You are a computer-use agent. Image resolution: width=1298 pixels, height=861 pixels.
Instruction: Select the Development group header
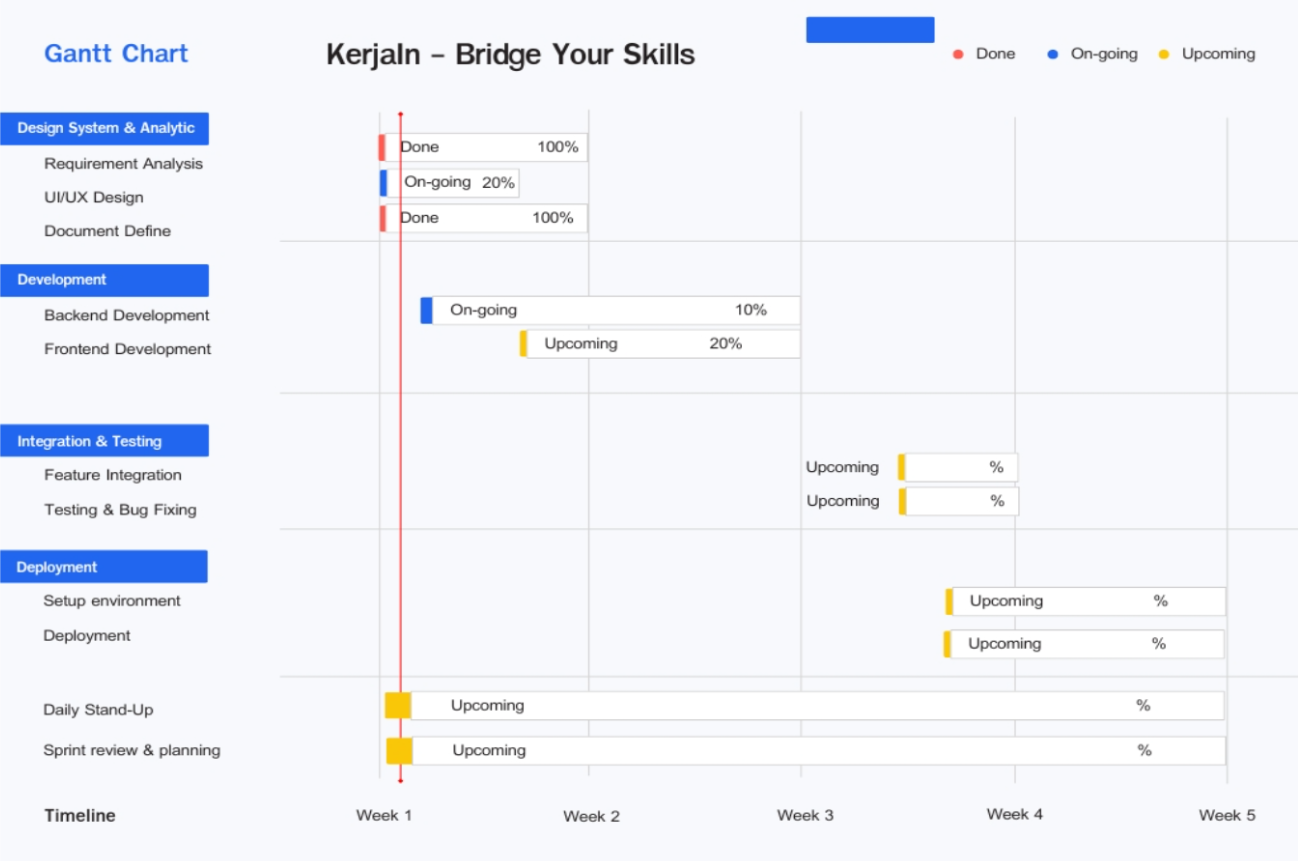click(x=105, y=280)
